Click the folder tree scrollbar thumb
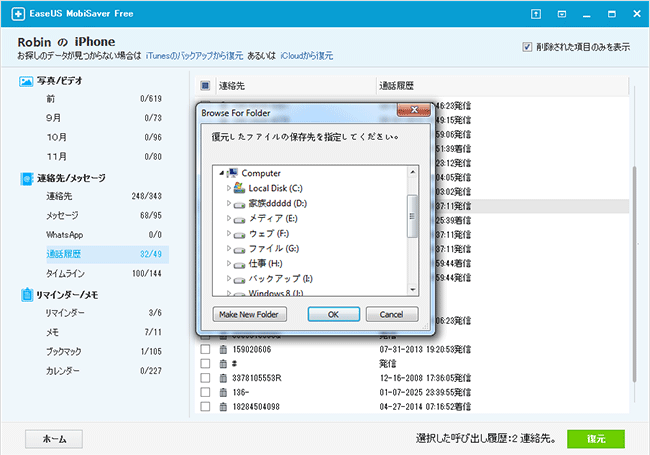The height and width of the screenshot is (455, 650). click(412, 216)
